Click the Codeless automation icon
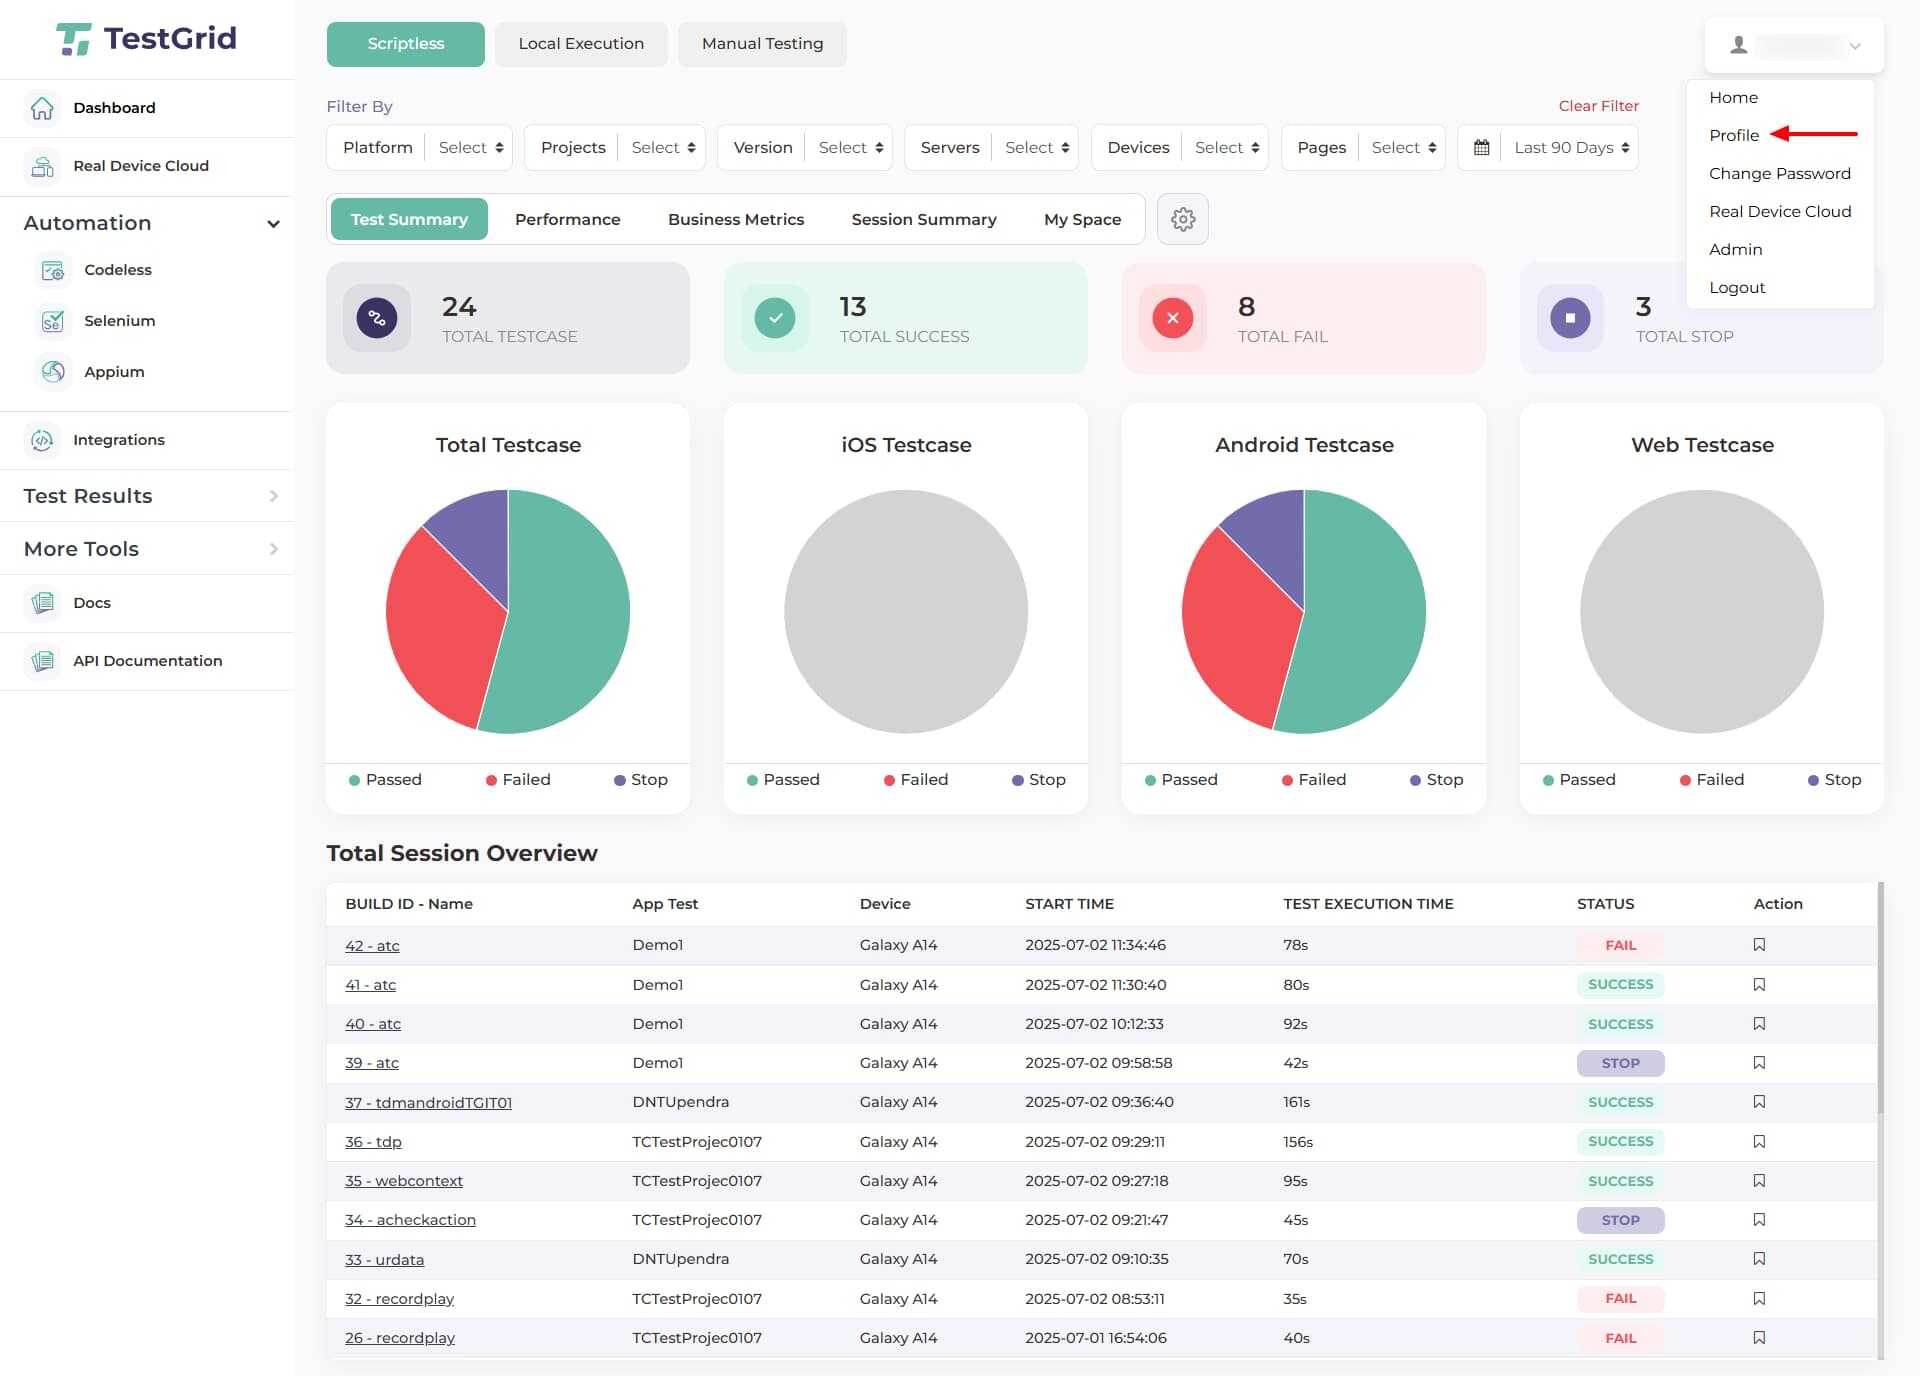Image resolution: width=1920 pixels, height=1376 pixels. [53, 270]
